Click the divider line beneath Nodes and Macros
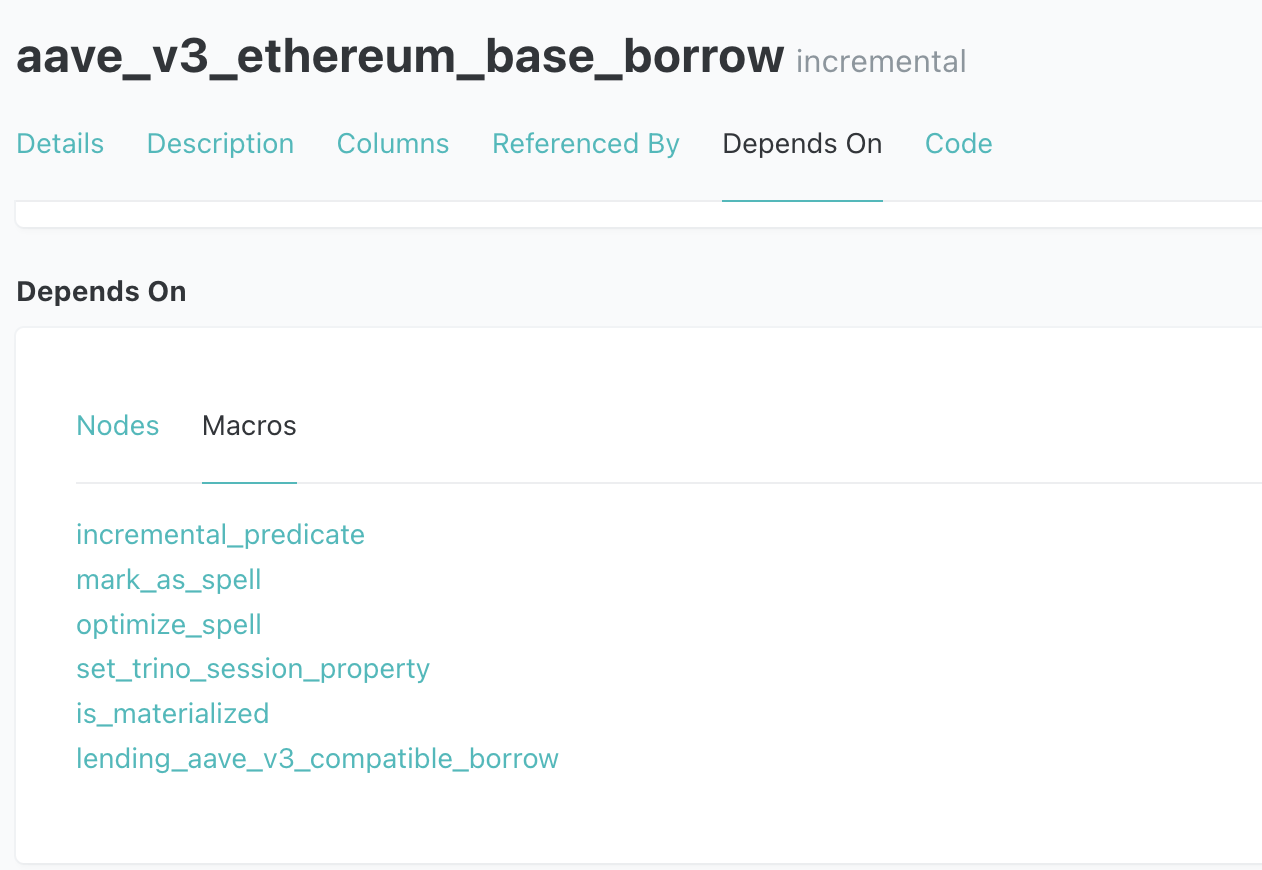Viewport: 1262px width, 870px height. coord(700,483)
